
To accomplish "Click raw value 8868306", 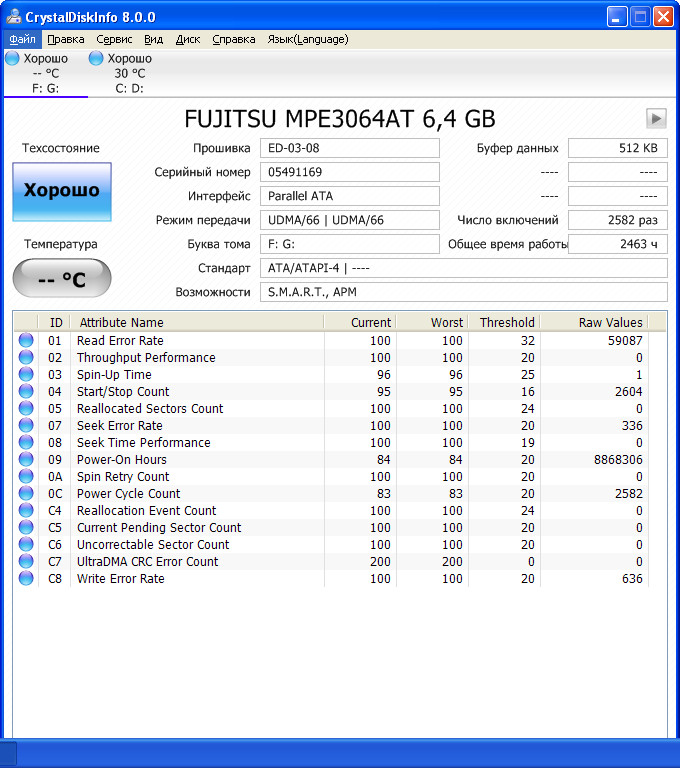I will [618, 459].
